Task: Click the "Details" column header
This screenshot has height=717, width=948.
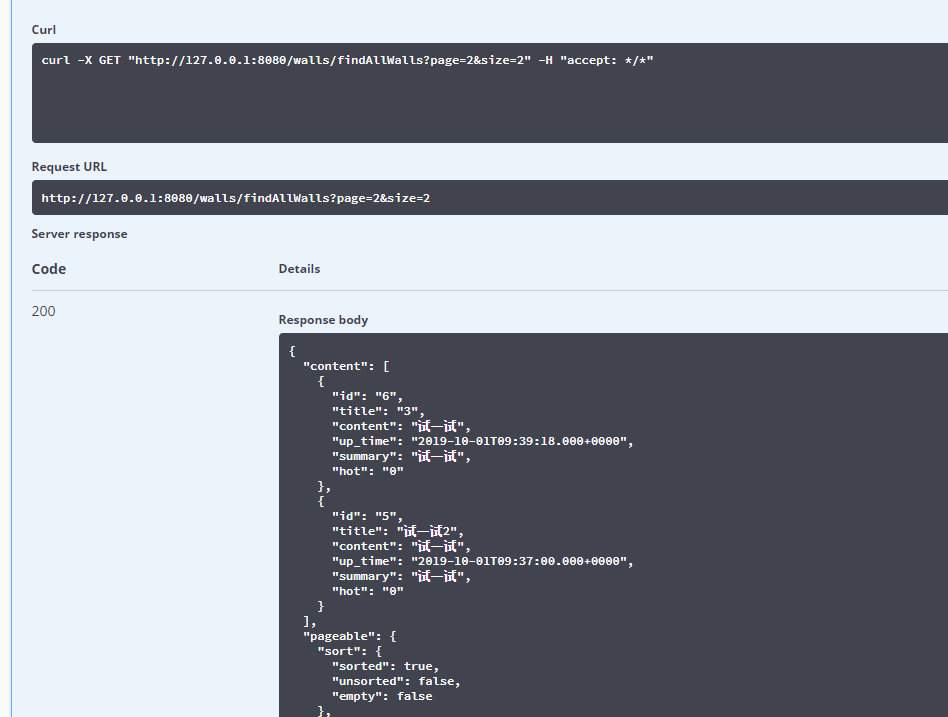Action: [x=299, y=269]
